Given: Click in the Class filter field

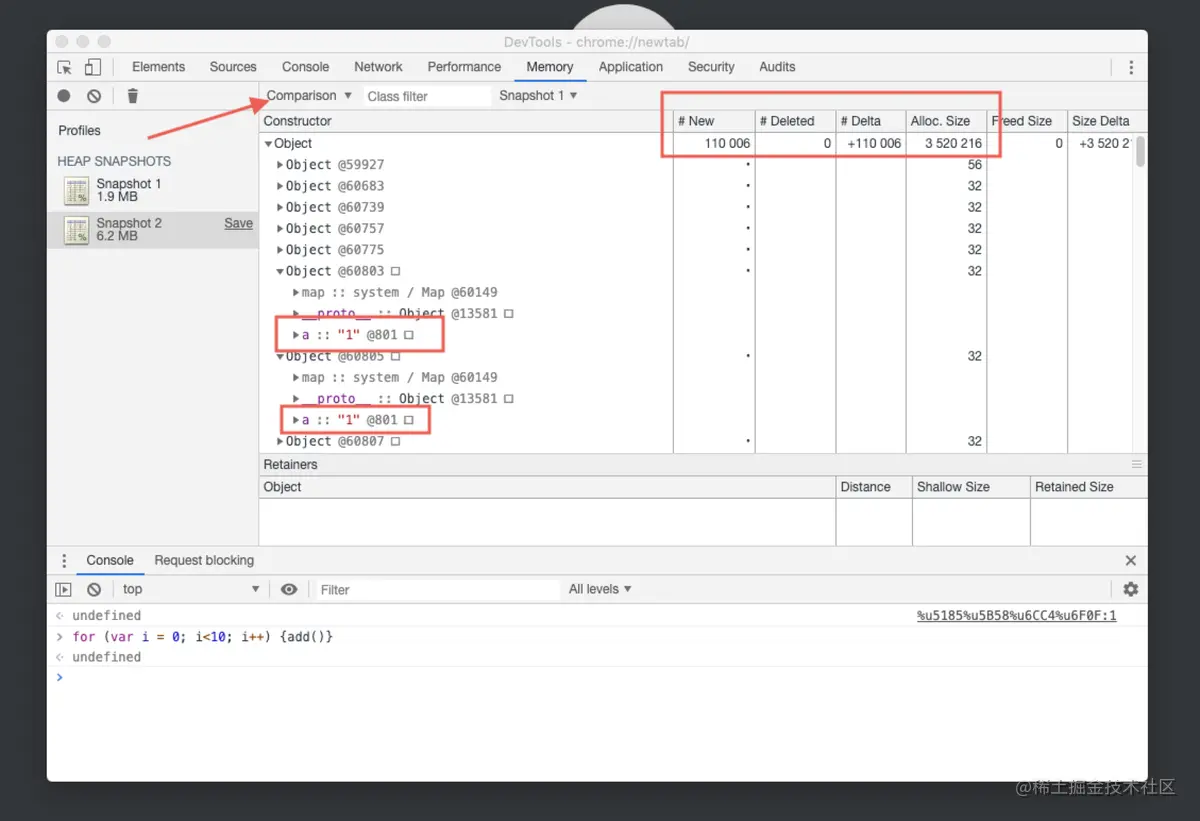Looking at the screenshot, I should tap(425, 96).
